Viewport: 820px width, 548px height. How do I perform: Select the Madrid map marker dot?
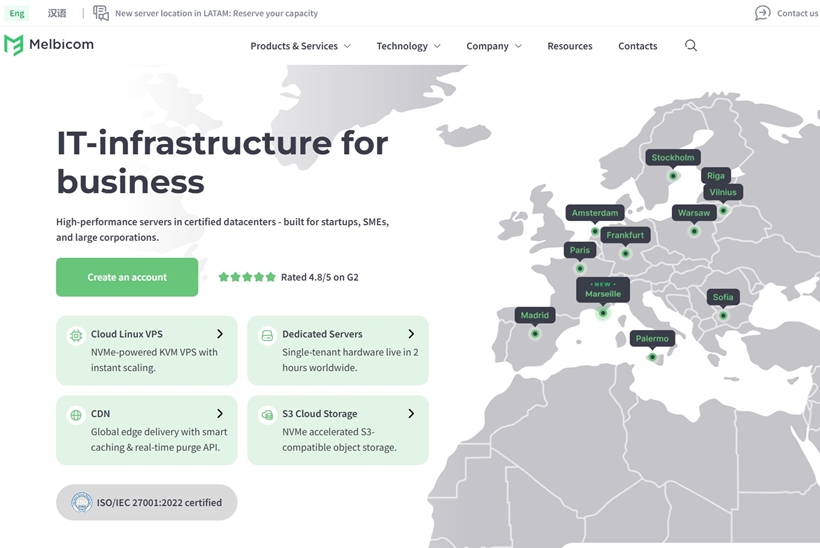534,334
